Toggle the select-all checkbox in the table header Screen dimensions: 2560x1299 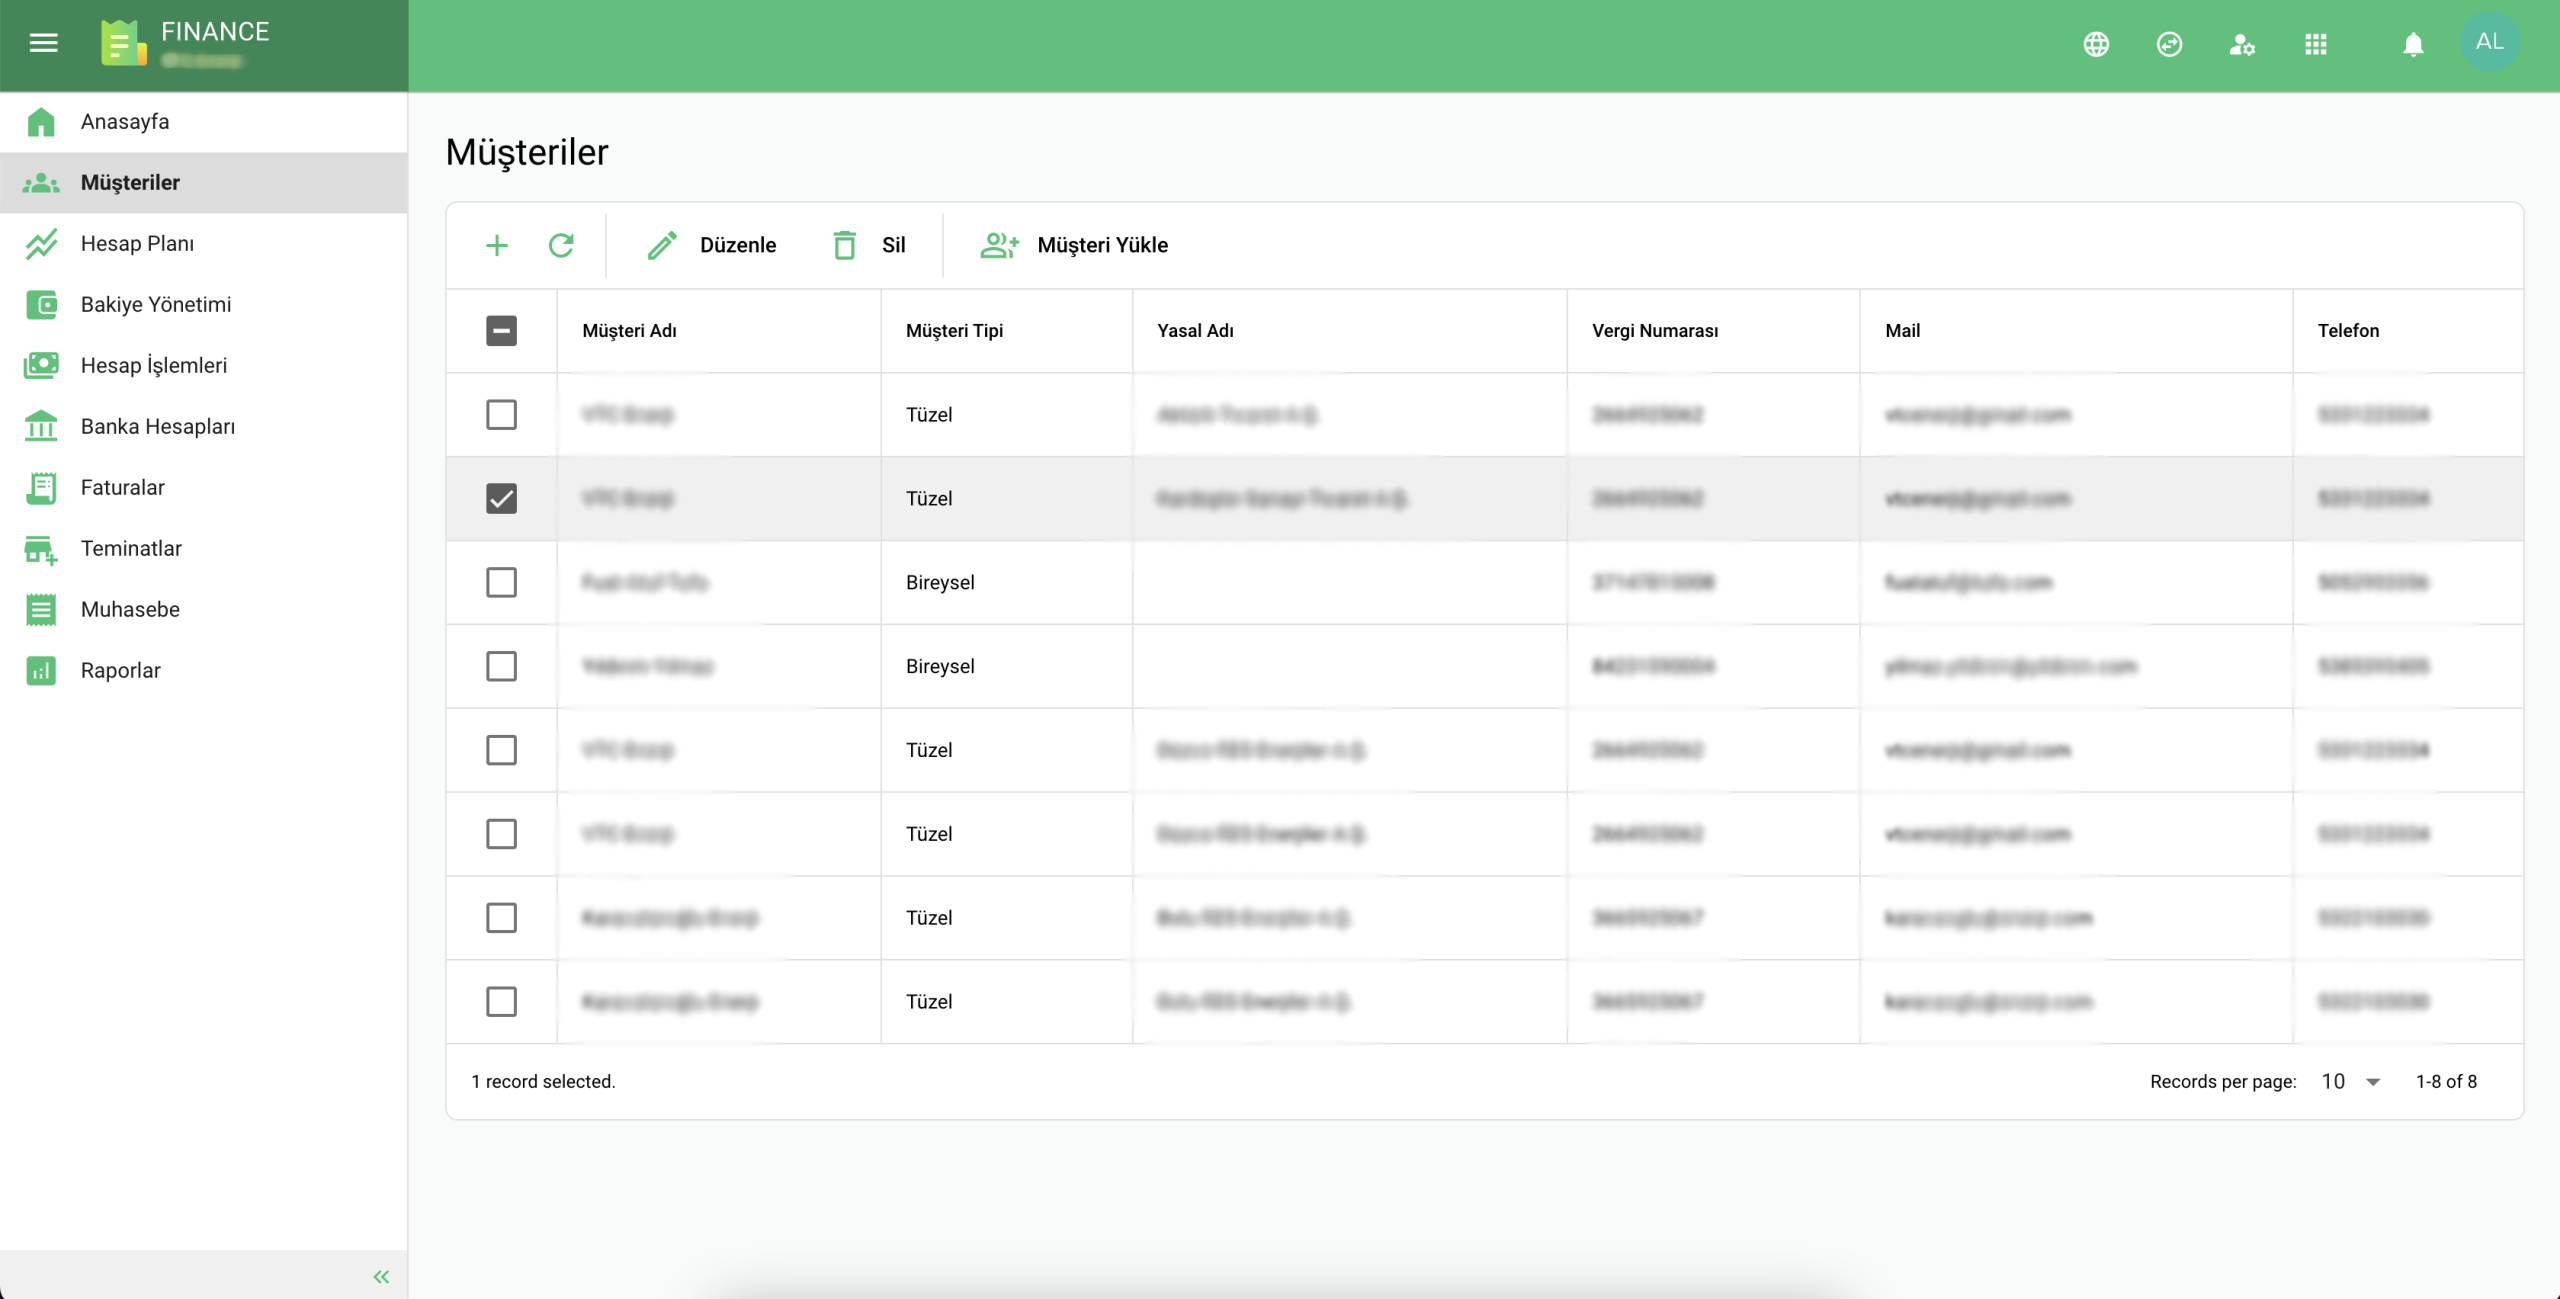click(x=501, y=330)
